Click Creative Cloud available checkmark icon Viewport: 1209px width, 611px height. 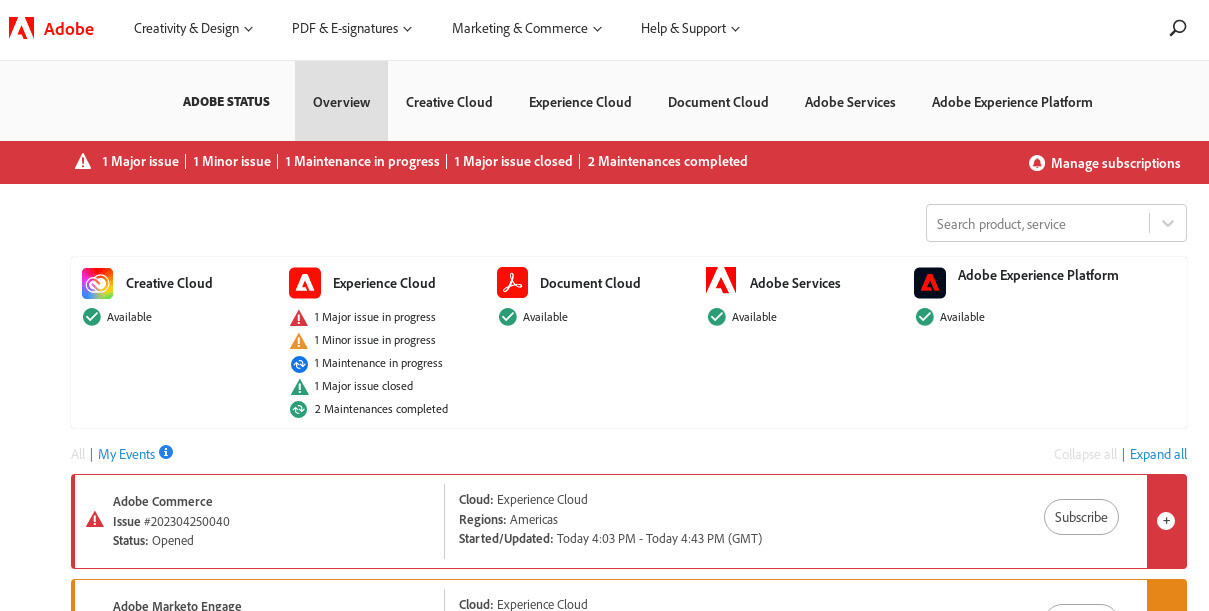92,317
